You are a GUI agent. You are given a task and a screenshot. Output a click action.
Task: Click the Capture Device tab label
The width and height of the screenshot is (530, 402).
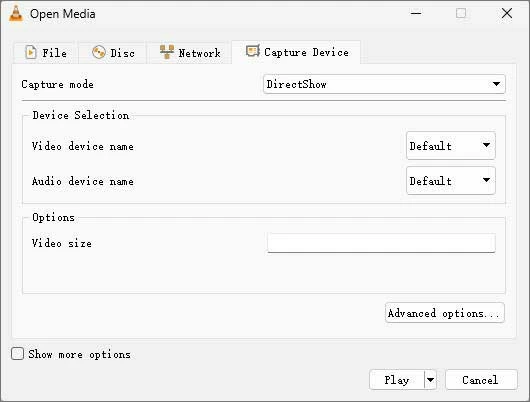coord(306,52)
